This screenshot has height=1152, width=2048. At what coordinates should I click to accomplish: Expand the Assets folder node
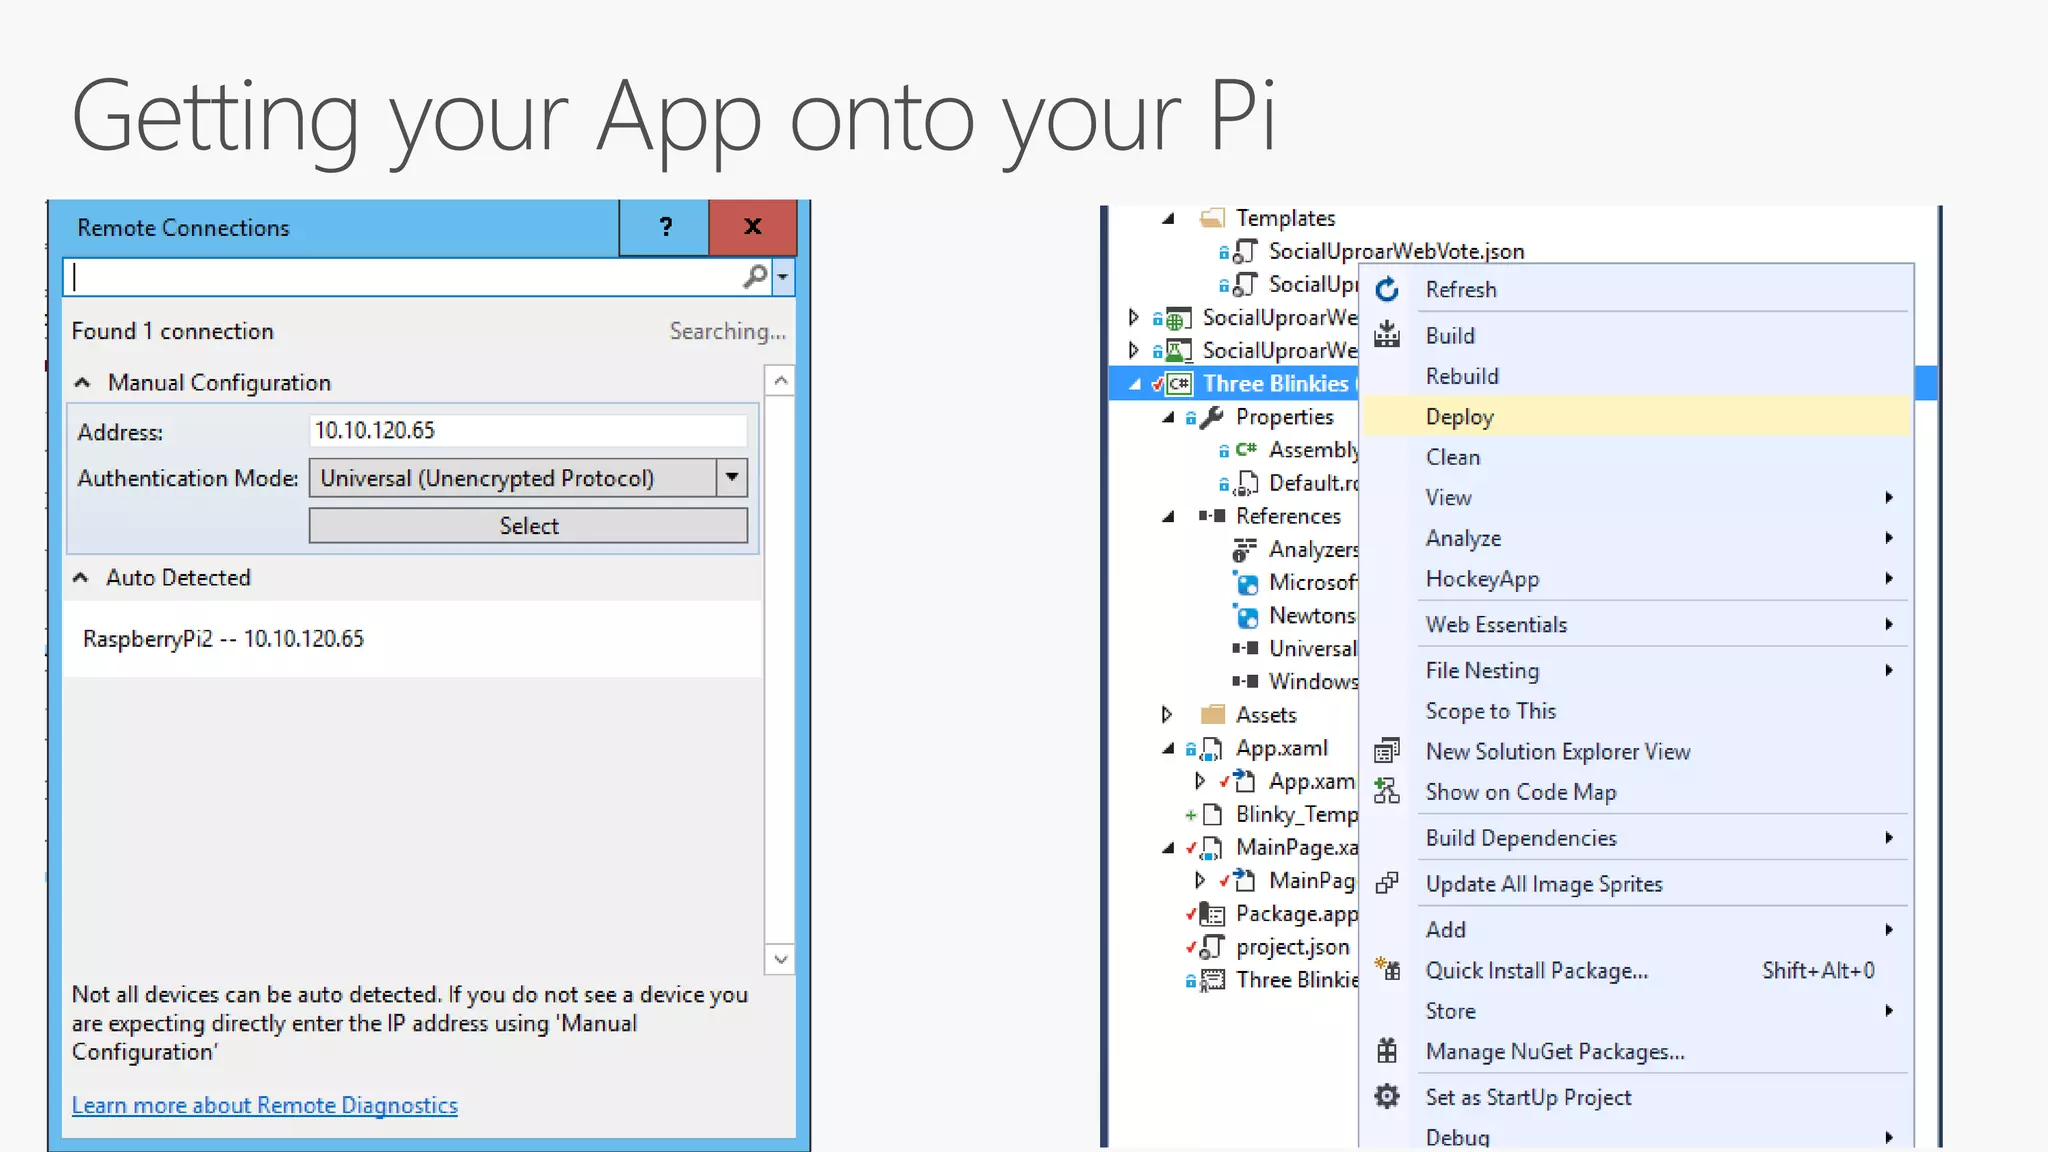(1166, 715)
